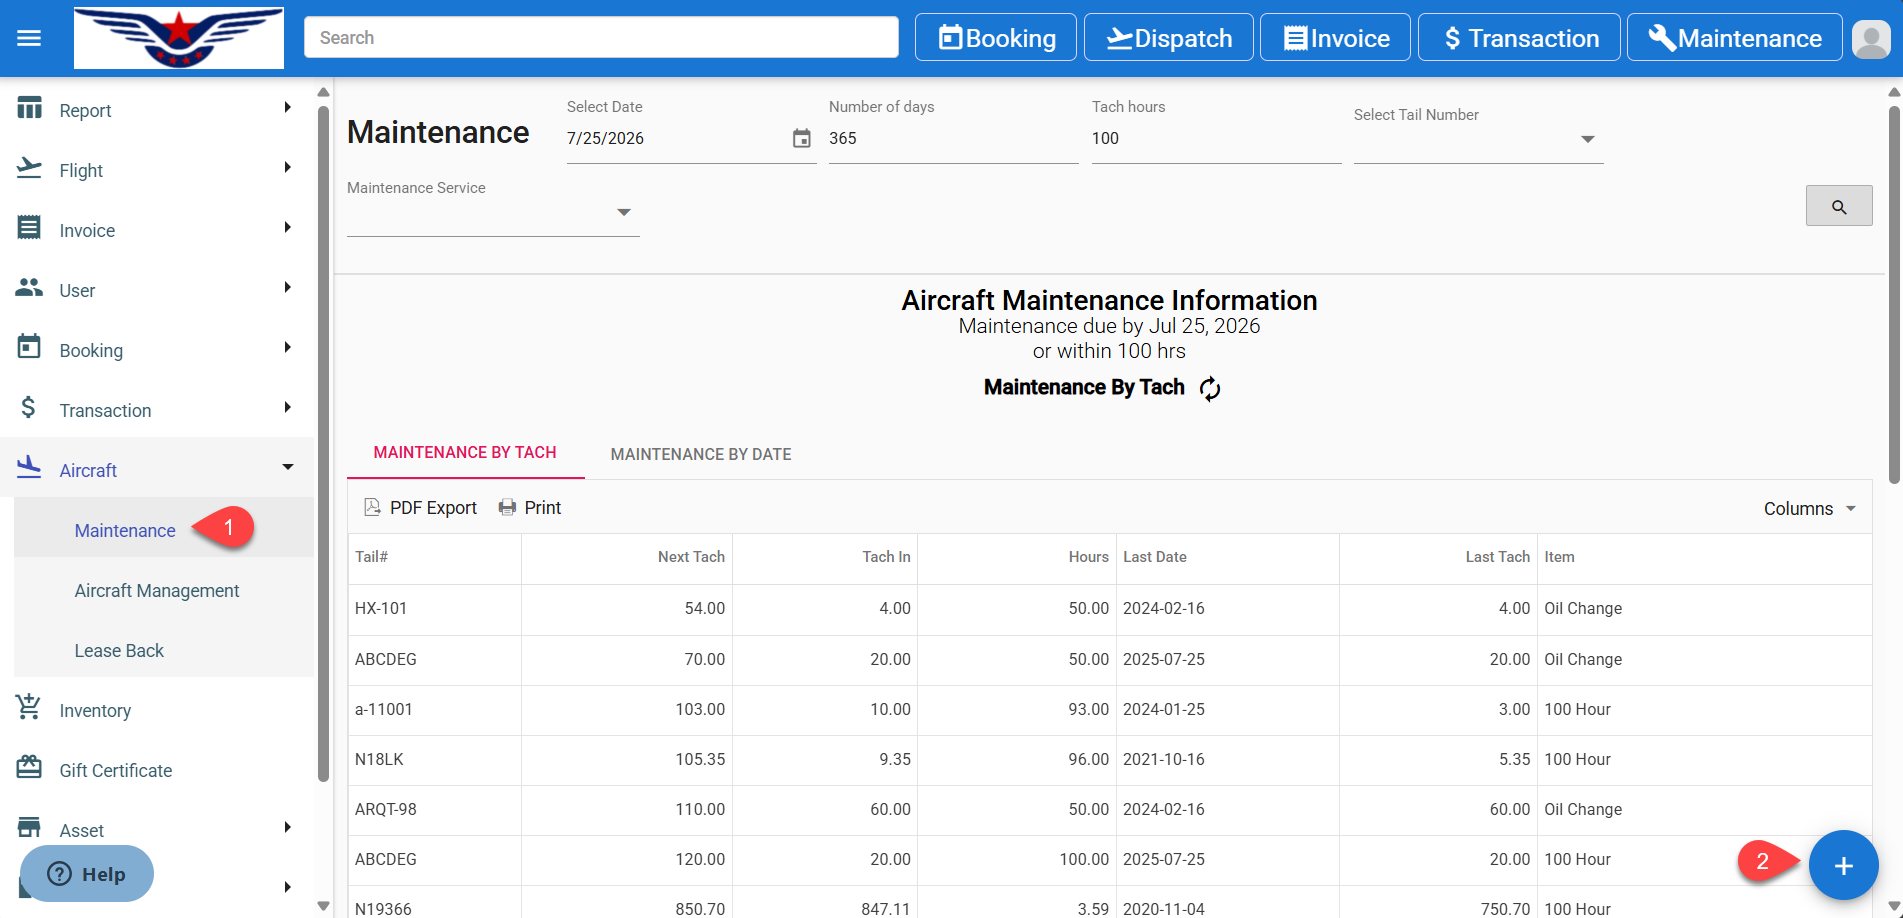Click the Dispatch button in header

coord(1168,38)
